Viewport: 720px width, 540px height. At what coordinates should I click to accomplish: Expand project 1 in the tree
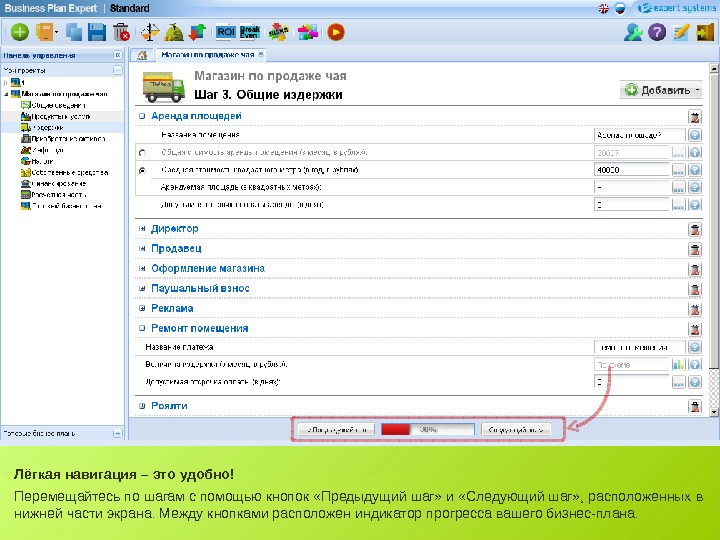[6, 83]
